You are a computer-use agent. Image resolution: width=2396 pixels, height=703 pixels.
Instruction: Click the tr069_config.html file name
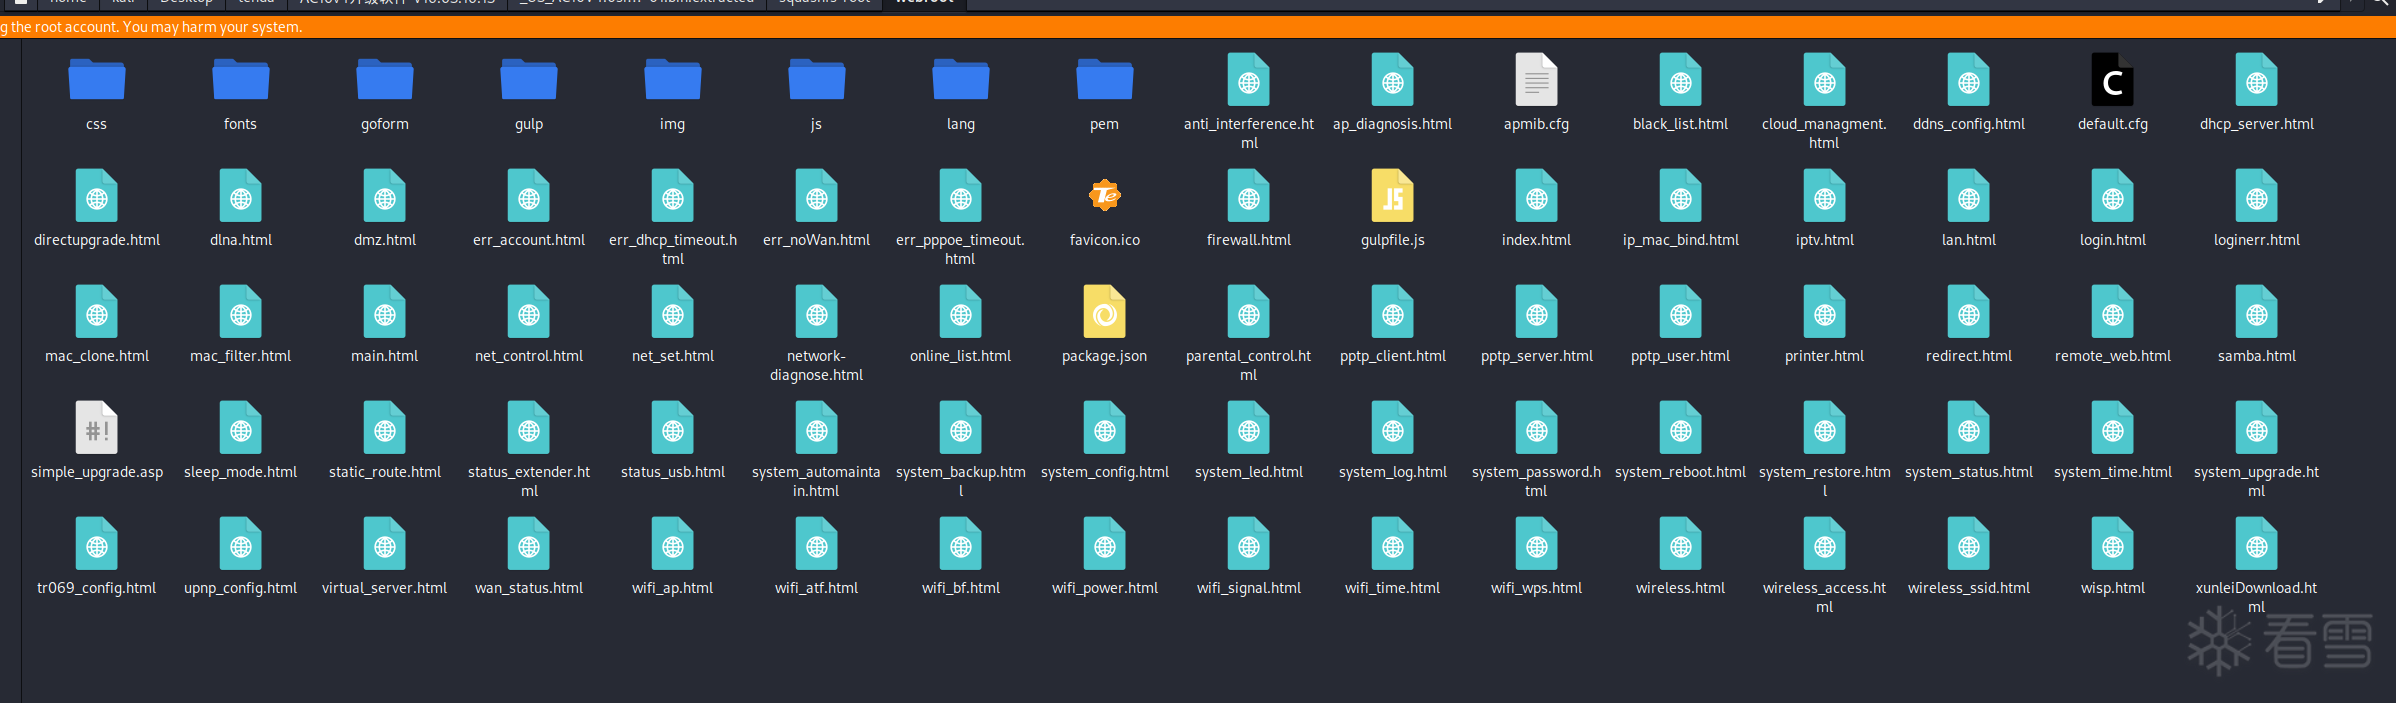[x=96, y=588]
